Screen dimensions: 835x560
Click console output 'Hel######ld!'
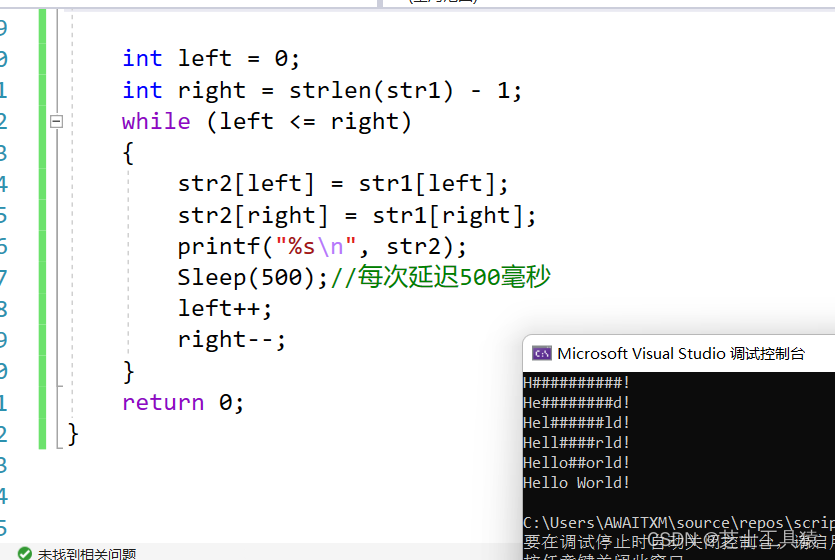tap(576, 423)
